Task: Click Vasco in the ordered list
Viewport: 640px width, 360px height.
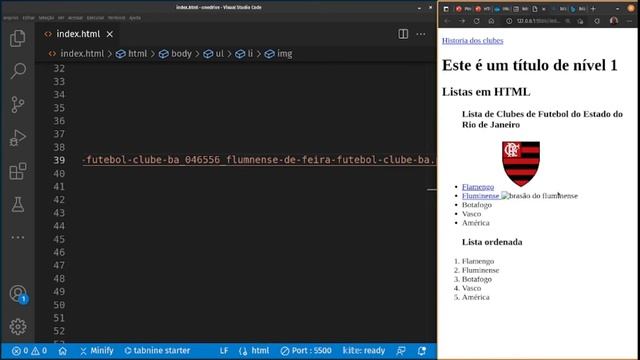Action: [x=471, y=288]
